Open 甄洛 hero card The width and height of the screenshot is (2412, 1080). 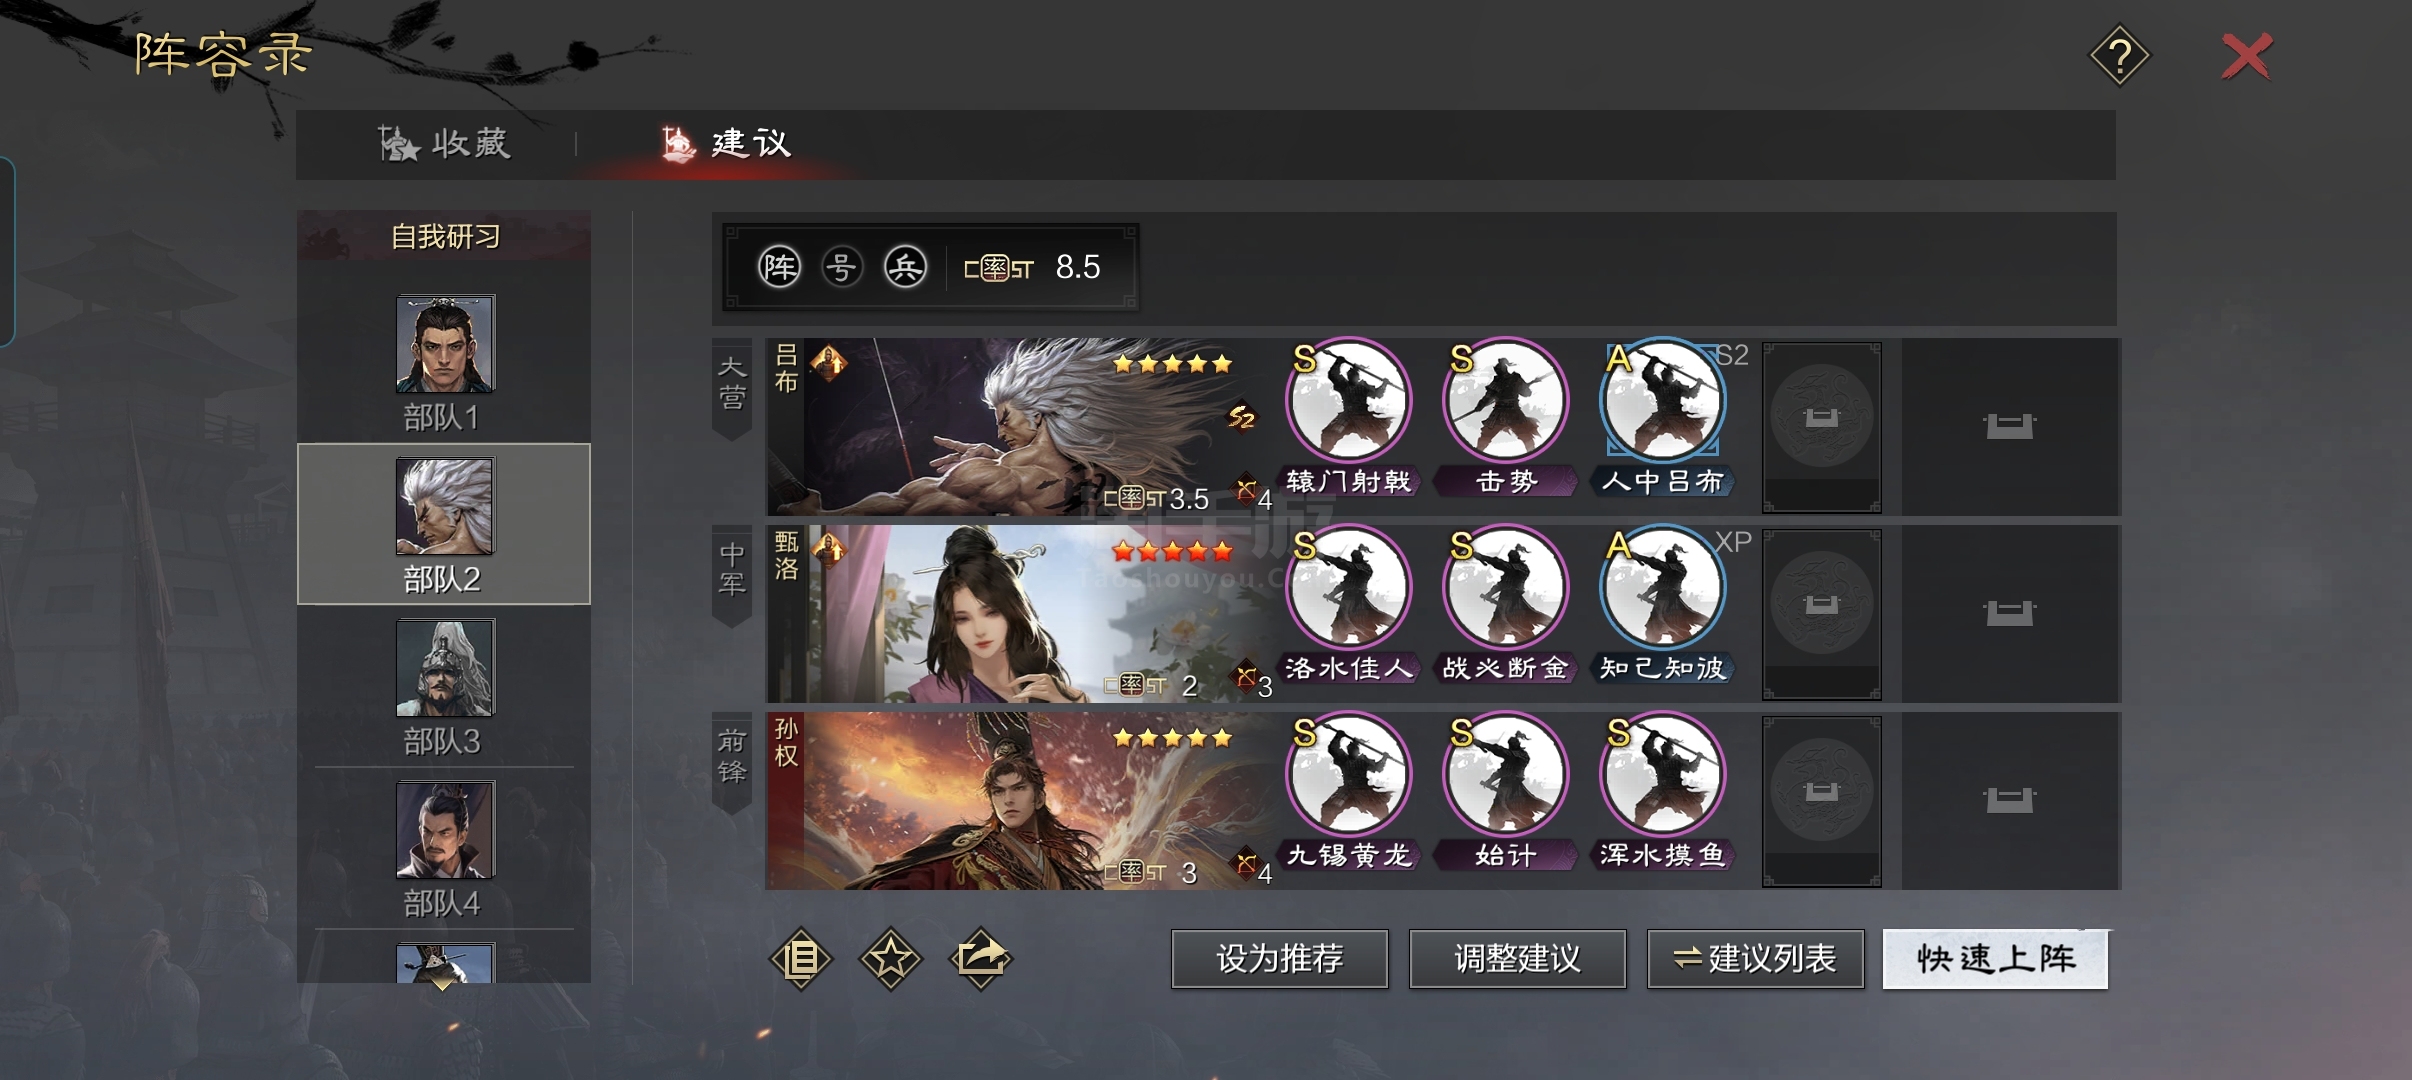(1020, 614)
